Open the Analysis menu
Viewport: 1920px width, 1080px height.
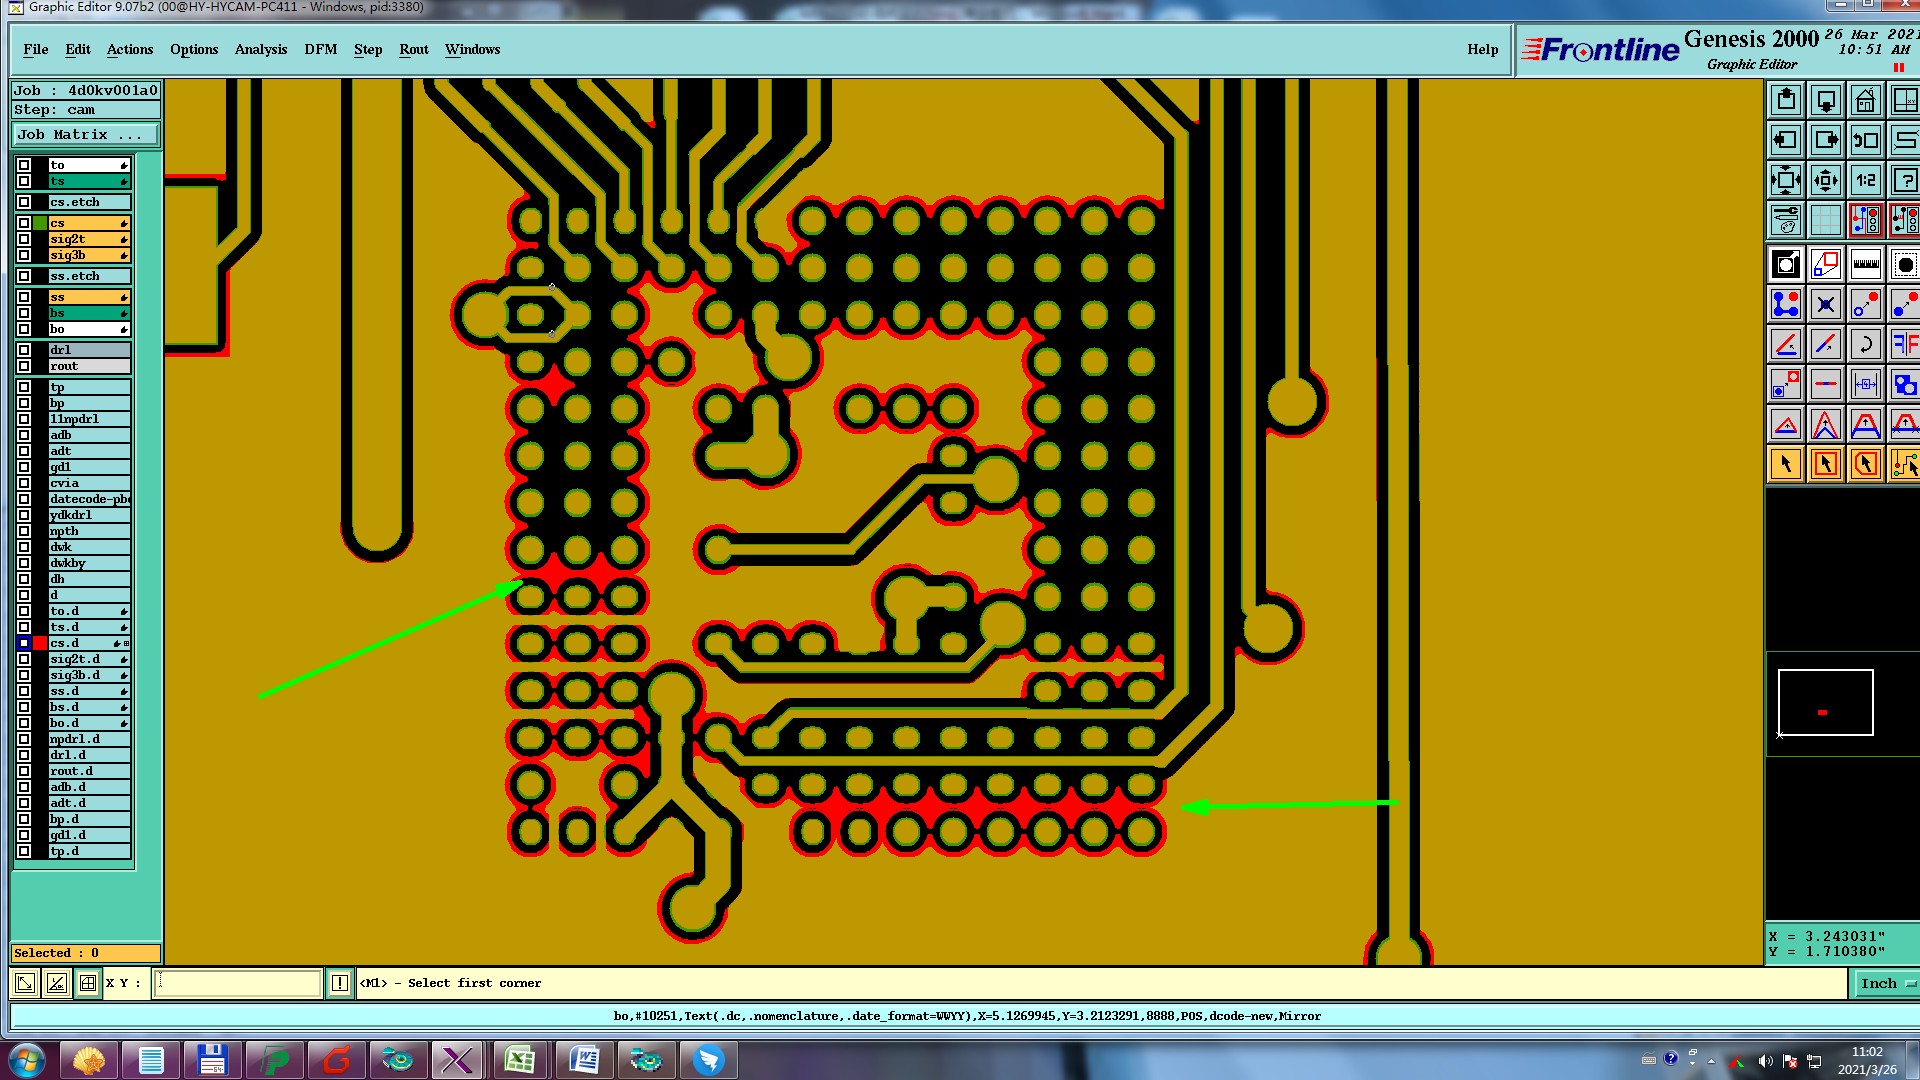pos(260,49)
